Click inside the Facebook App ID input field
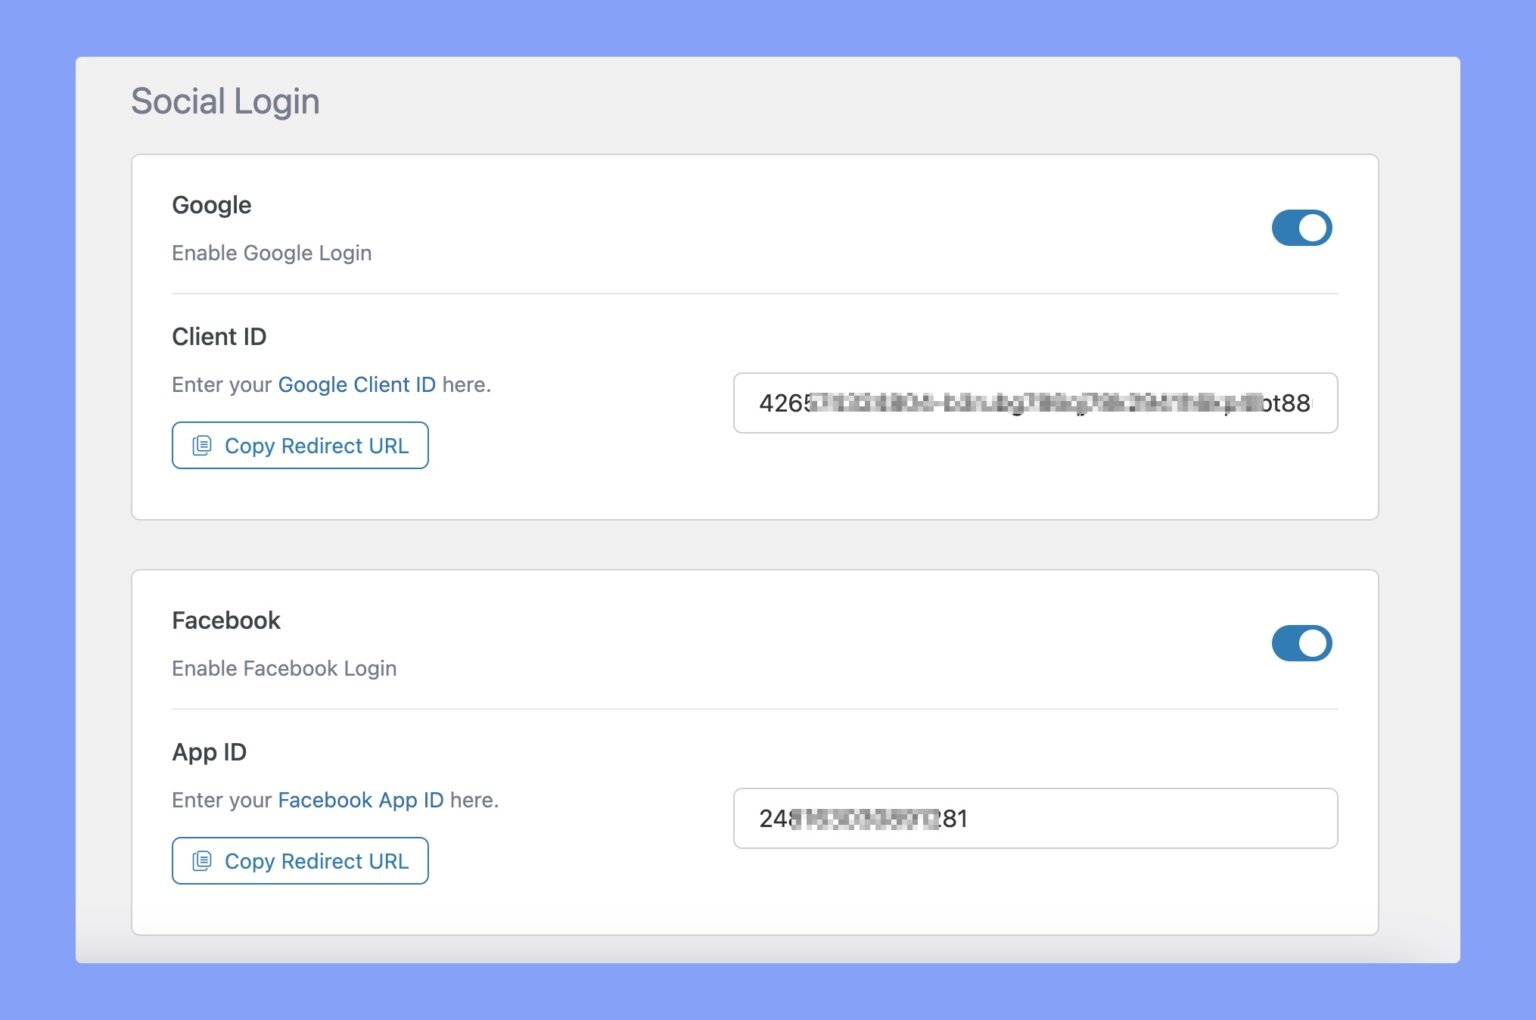 click(x=1035, y=818)
